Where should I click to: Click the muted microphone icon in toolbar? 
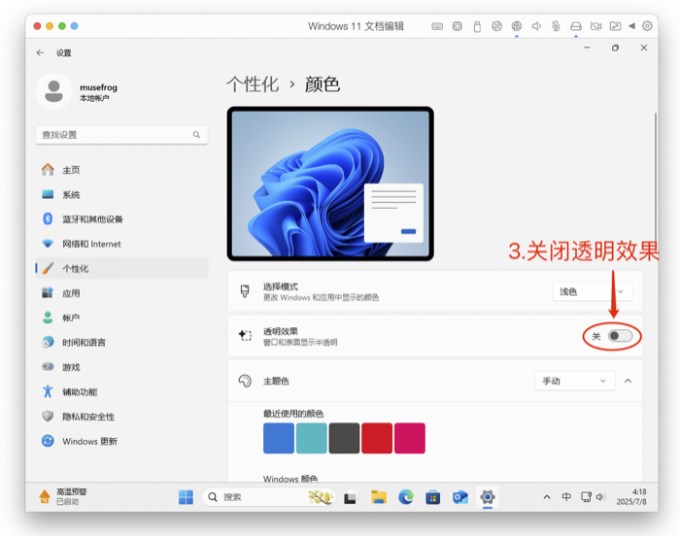click(556, 26)
